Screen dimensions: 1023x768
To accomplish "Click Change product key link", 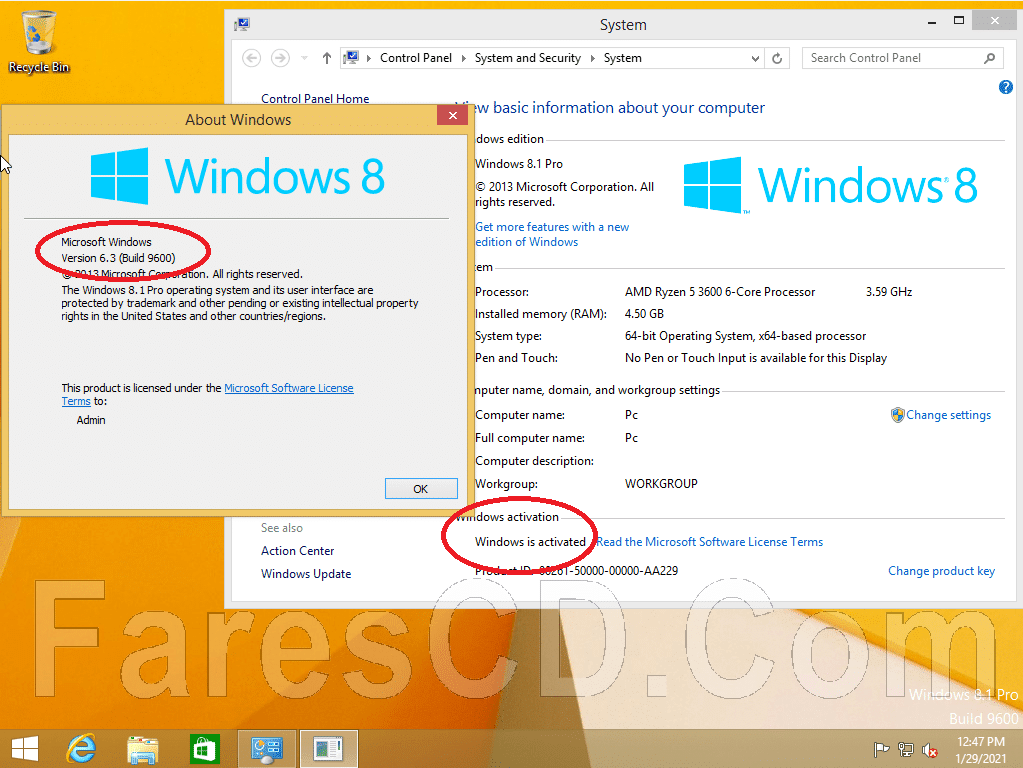I will point(941,571).
